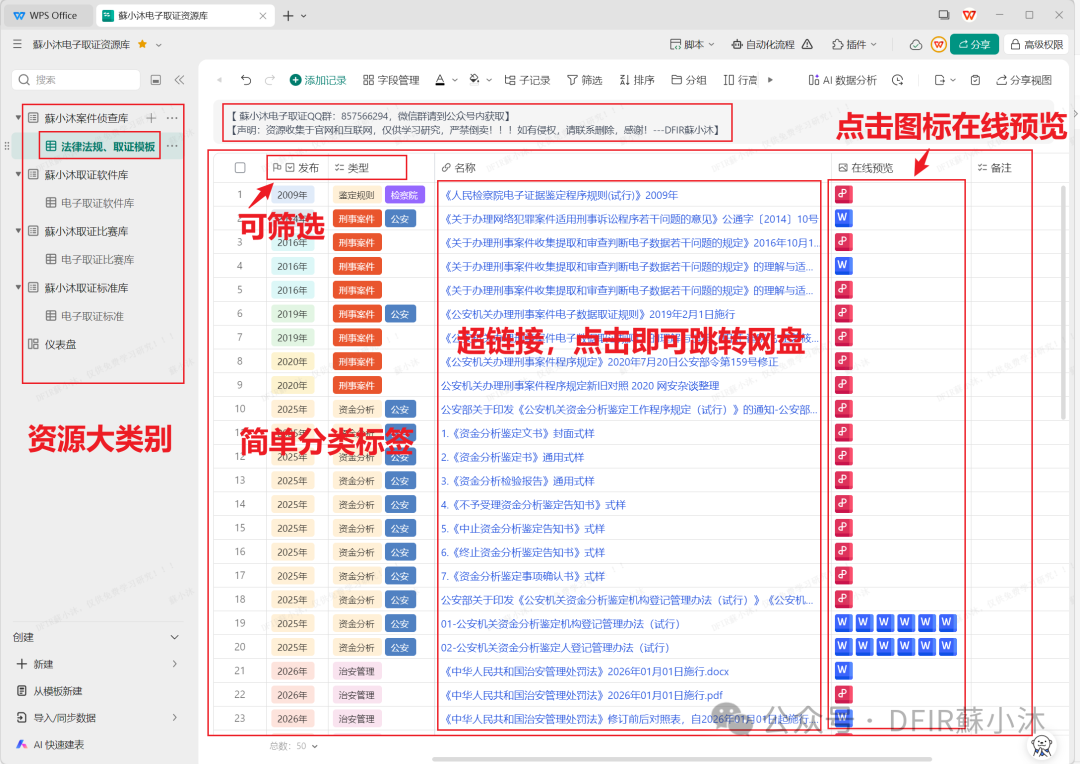Check the select-all box in the table header
The image size is (1080, 764).
coord(241,169)
